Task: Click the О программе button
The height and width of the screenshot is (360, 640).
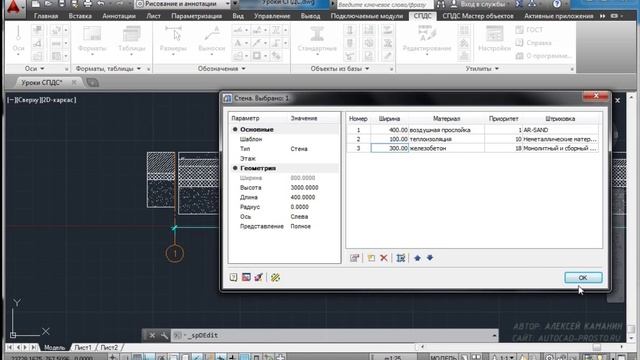Action: coord(544,56)
